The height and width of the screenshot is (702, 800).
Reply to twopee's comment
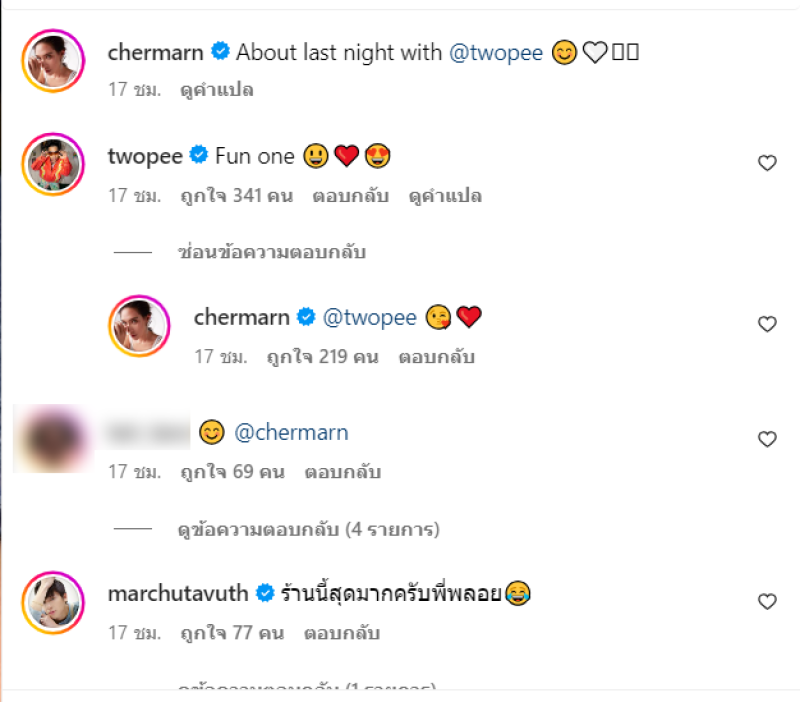coord(351,196)
